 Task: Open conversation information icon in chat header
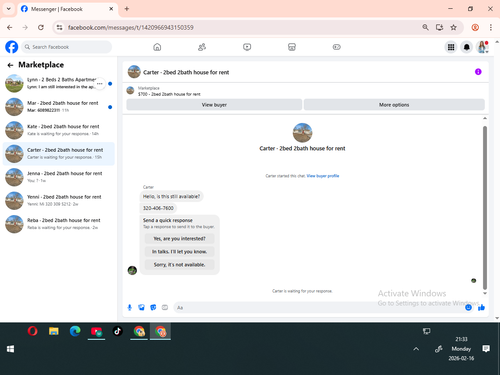[x=478, y=72]
